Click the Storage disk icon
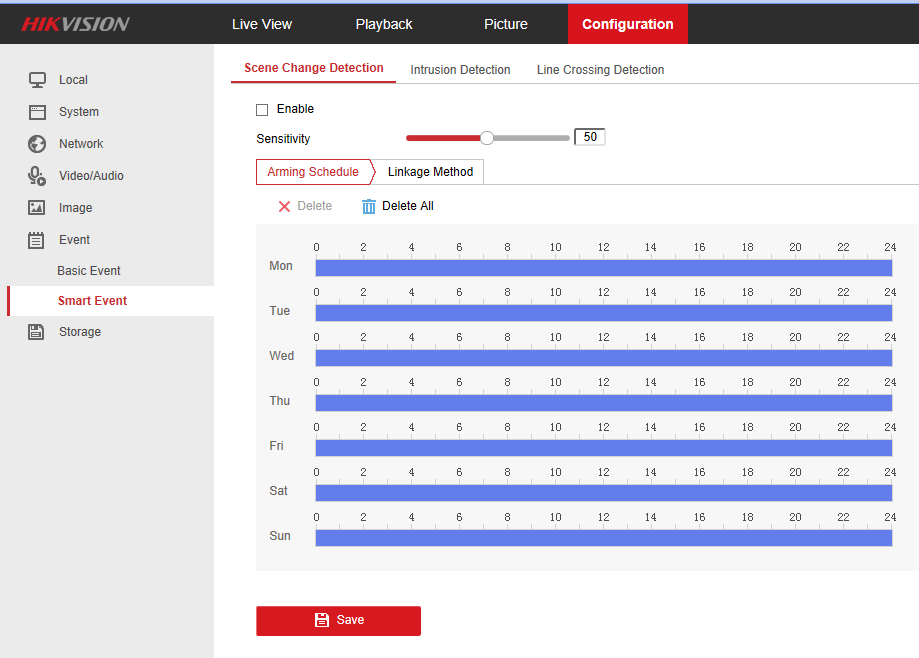The height and width of the screenshot is (658, 919). (37, 332)
